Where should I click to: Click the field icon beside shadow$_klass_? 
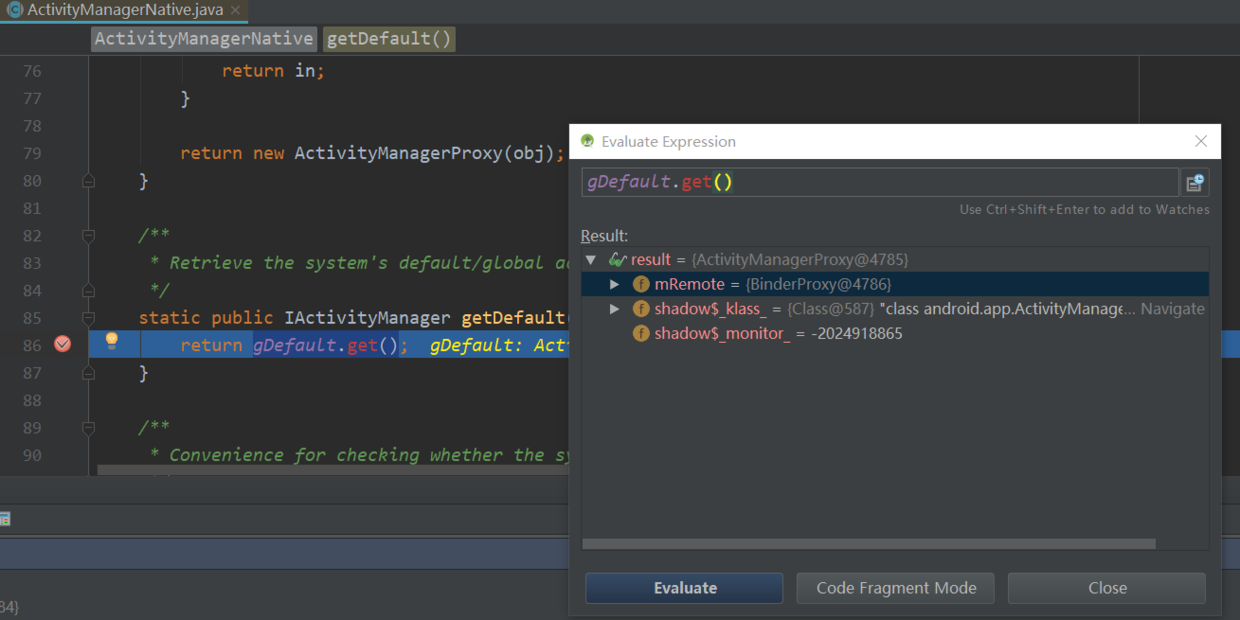tap(641, 309)
